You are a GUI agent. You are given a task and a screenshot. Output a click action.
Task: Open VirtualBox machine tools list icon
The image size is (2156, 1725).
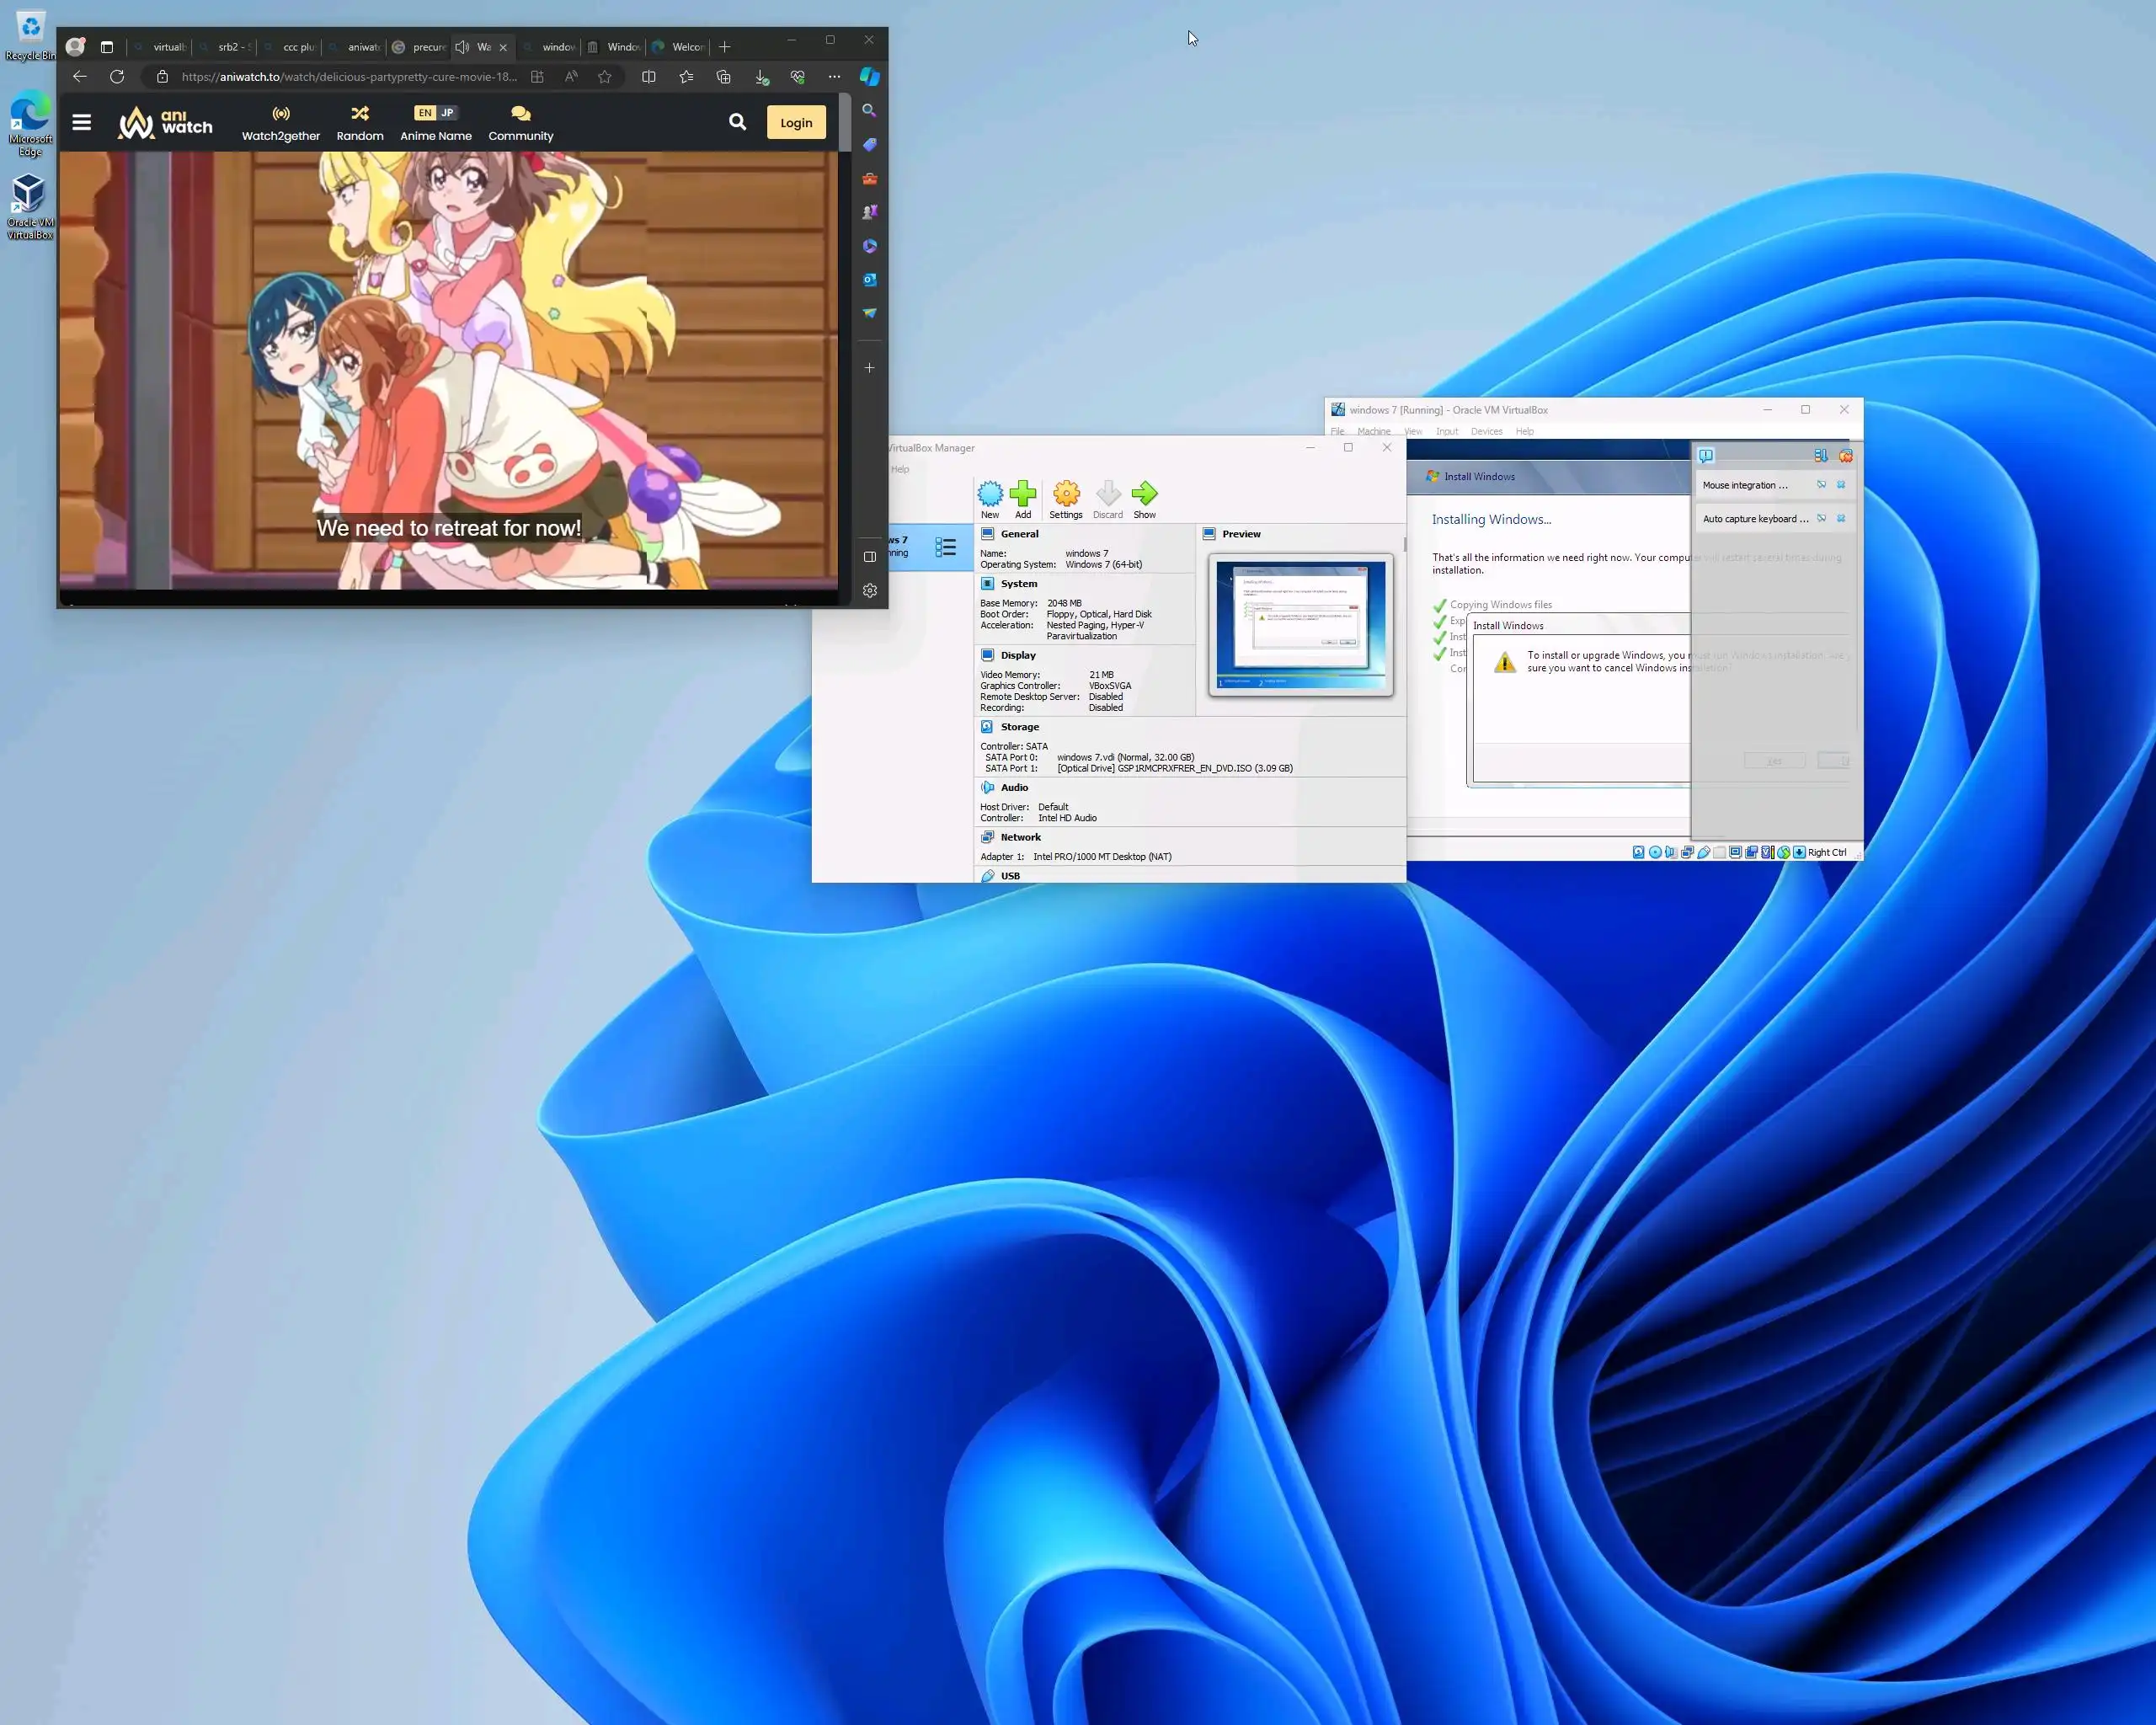coord(945,547)
